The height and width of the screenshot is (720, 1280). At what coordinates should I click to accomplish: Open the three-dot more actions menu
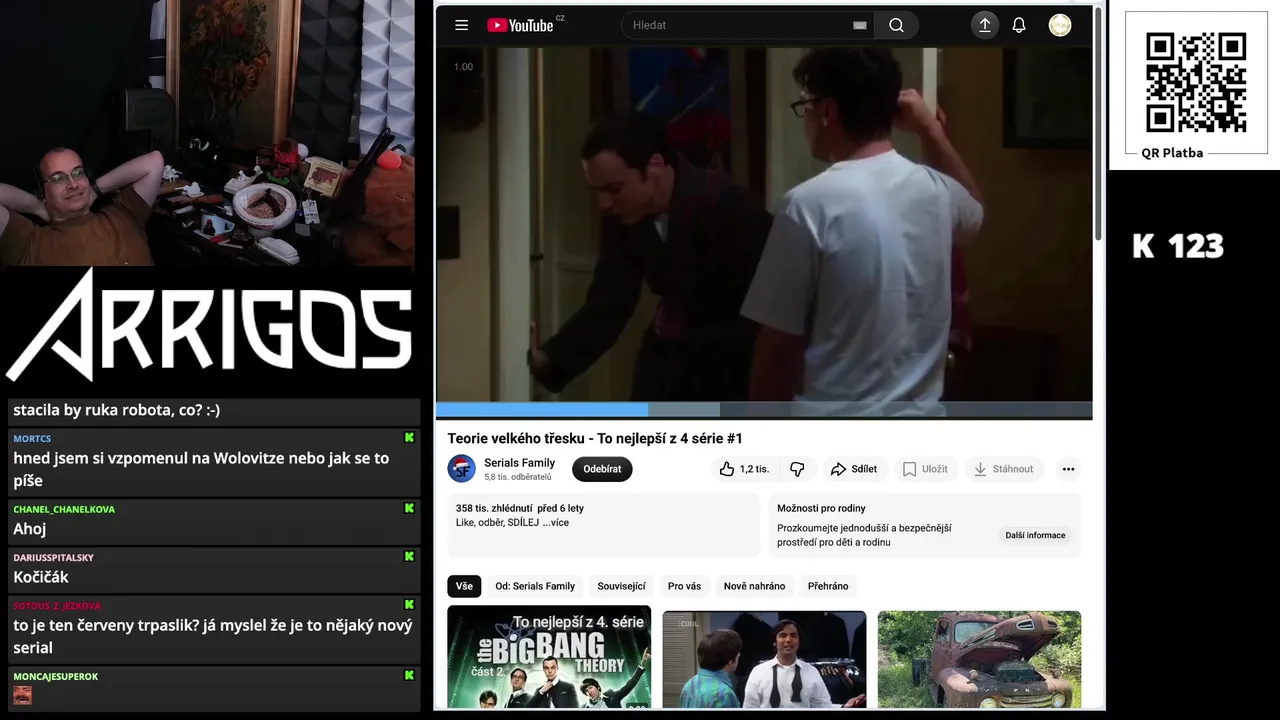1068,469
